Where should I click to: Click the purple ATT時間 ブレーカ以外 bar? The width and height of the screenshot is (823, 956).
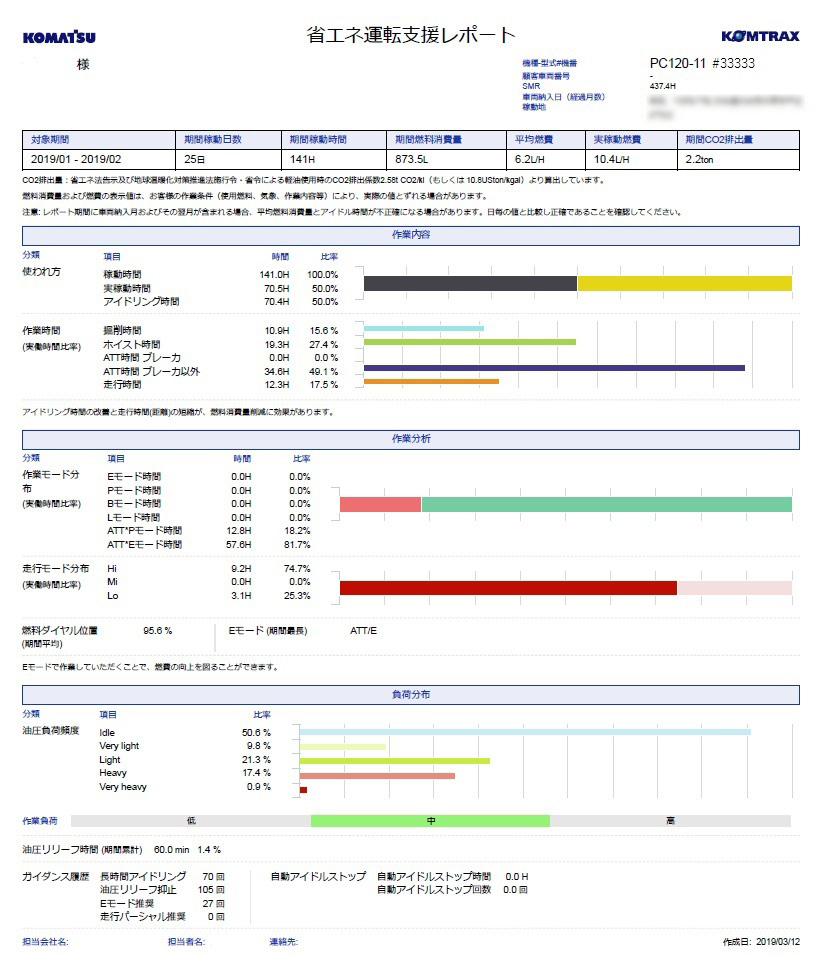point(554,368)
